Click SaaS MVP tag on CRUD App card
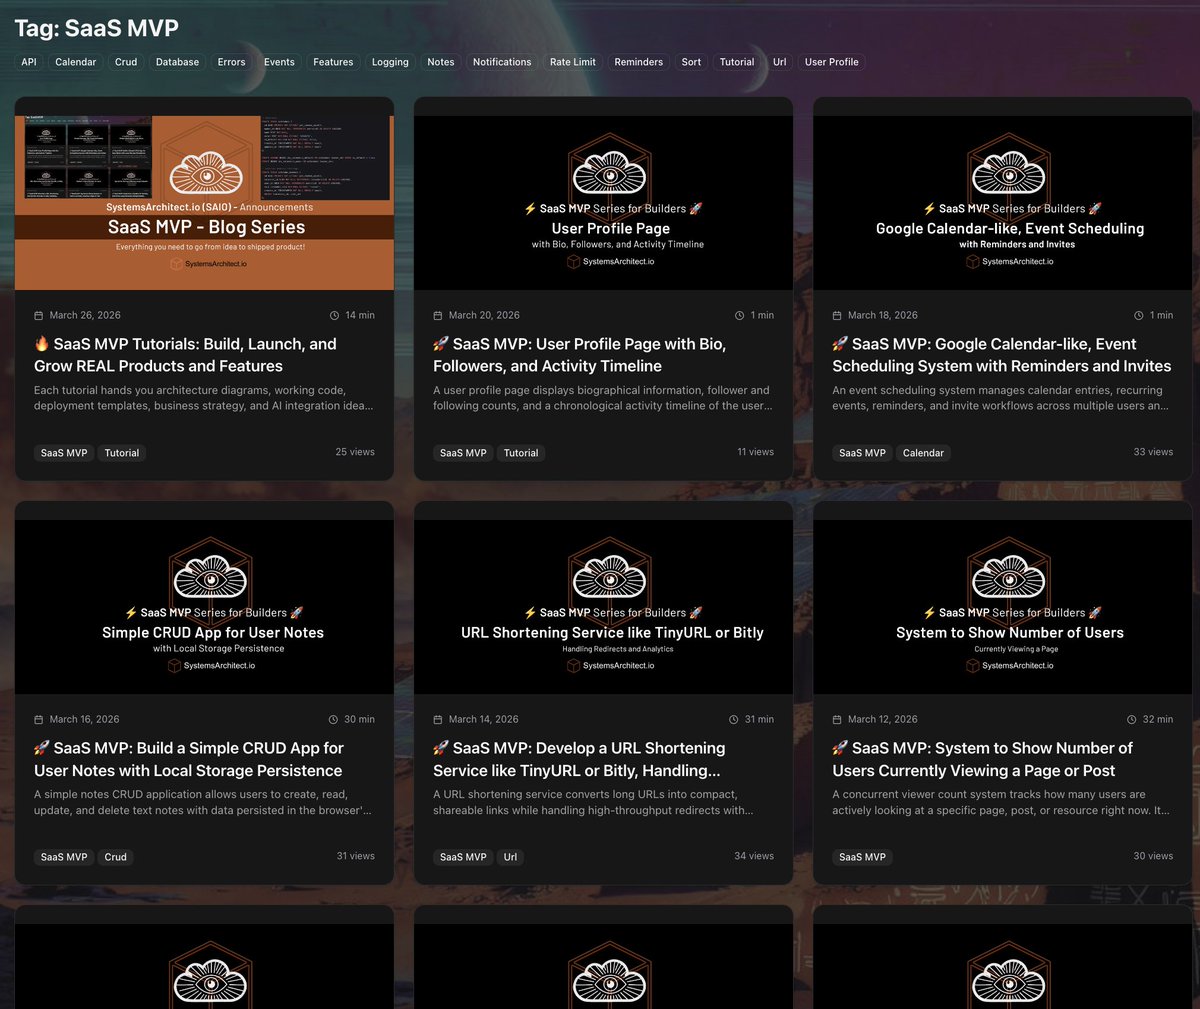Image resolution: width=1200 pixels, height=1009 pixels. (64, 857)
